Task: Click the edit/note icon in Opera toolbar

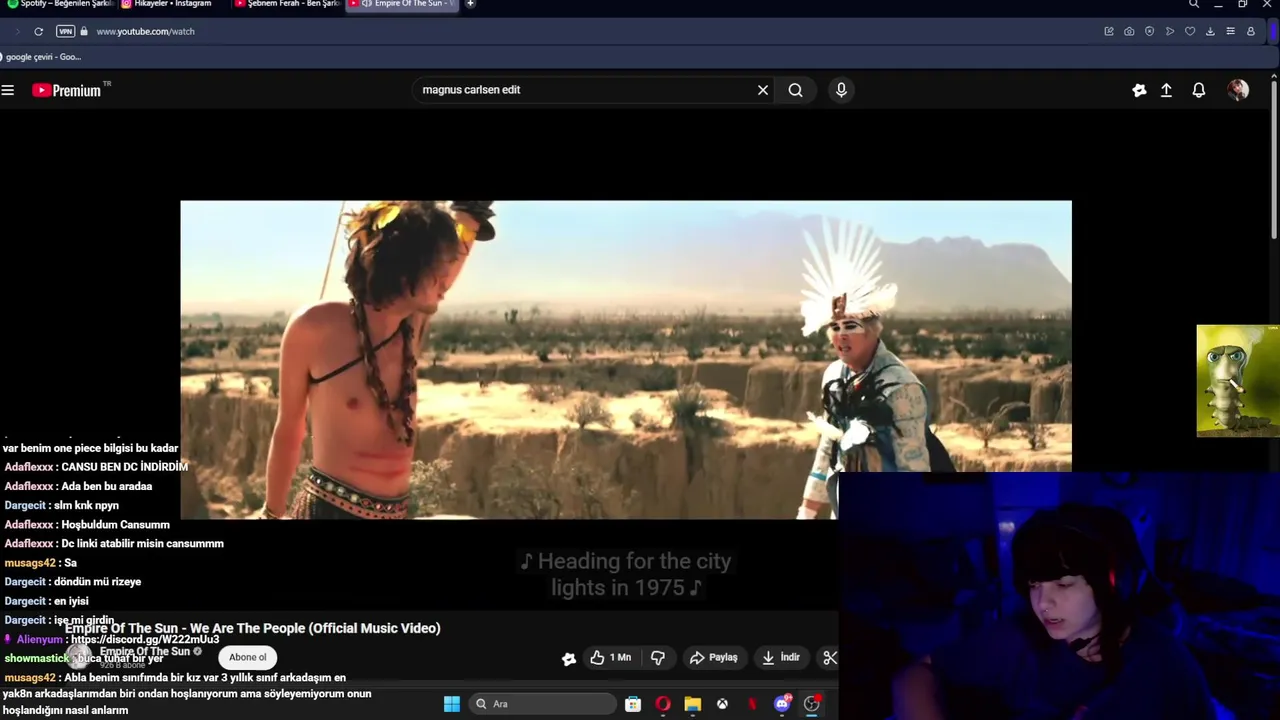Action: [x=1109, y=31]
